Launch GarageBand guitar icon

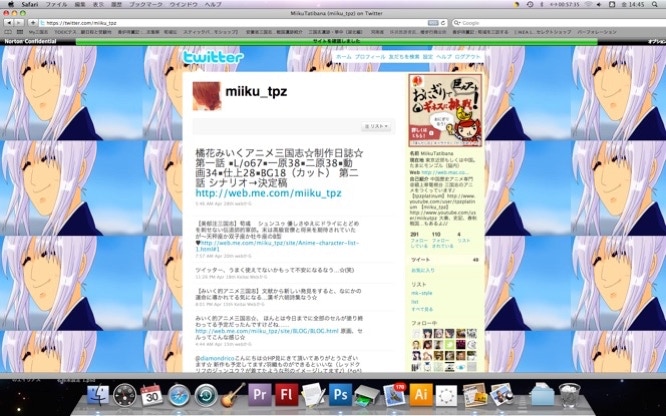coord(233,395)
